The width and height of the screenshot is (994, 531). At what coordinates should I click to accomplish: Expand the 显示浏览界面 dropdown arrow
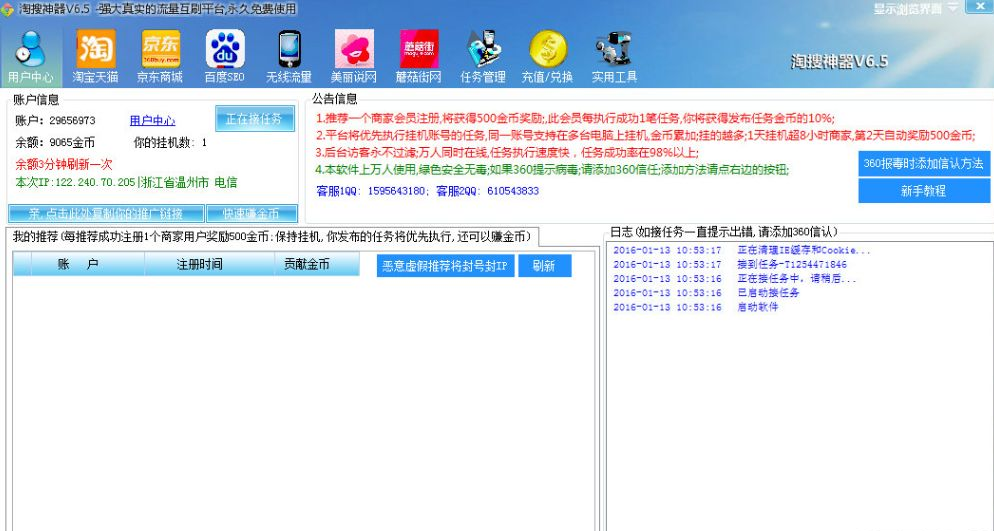tap(953, 8)
